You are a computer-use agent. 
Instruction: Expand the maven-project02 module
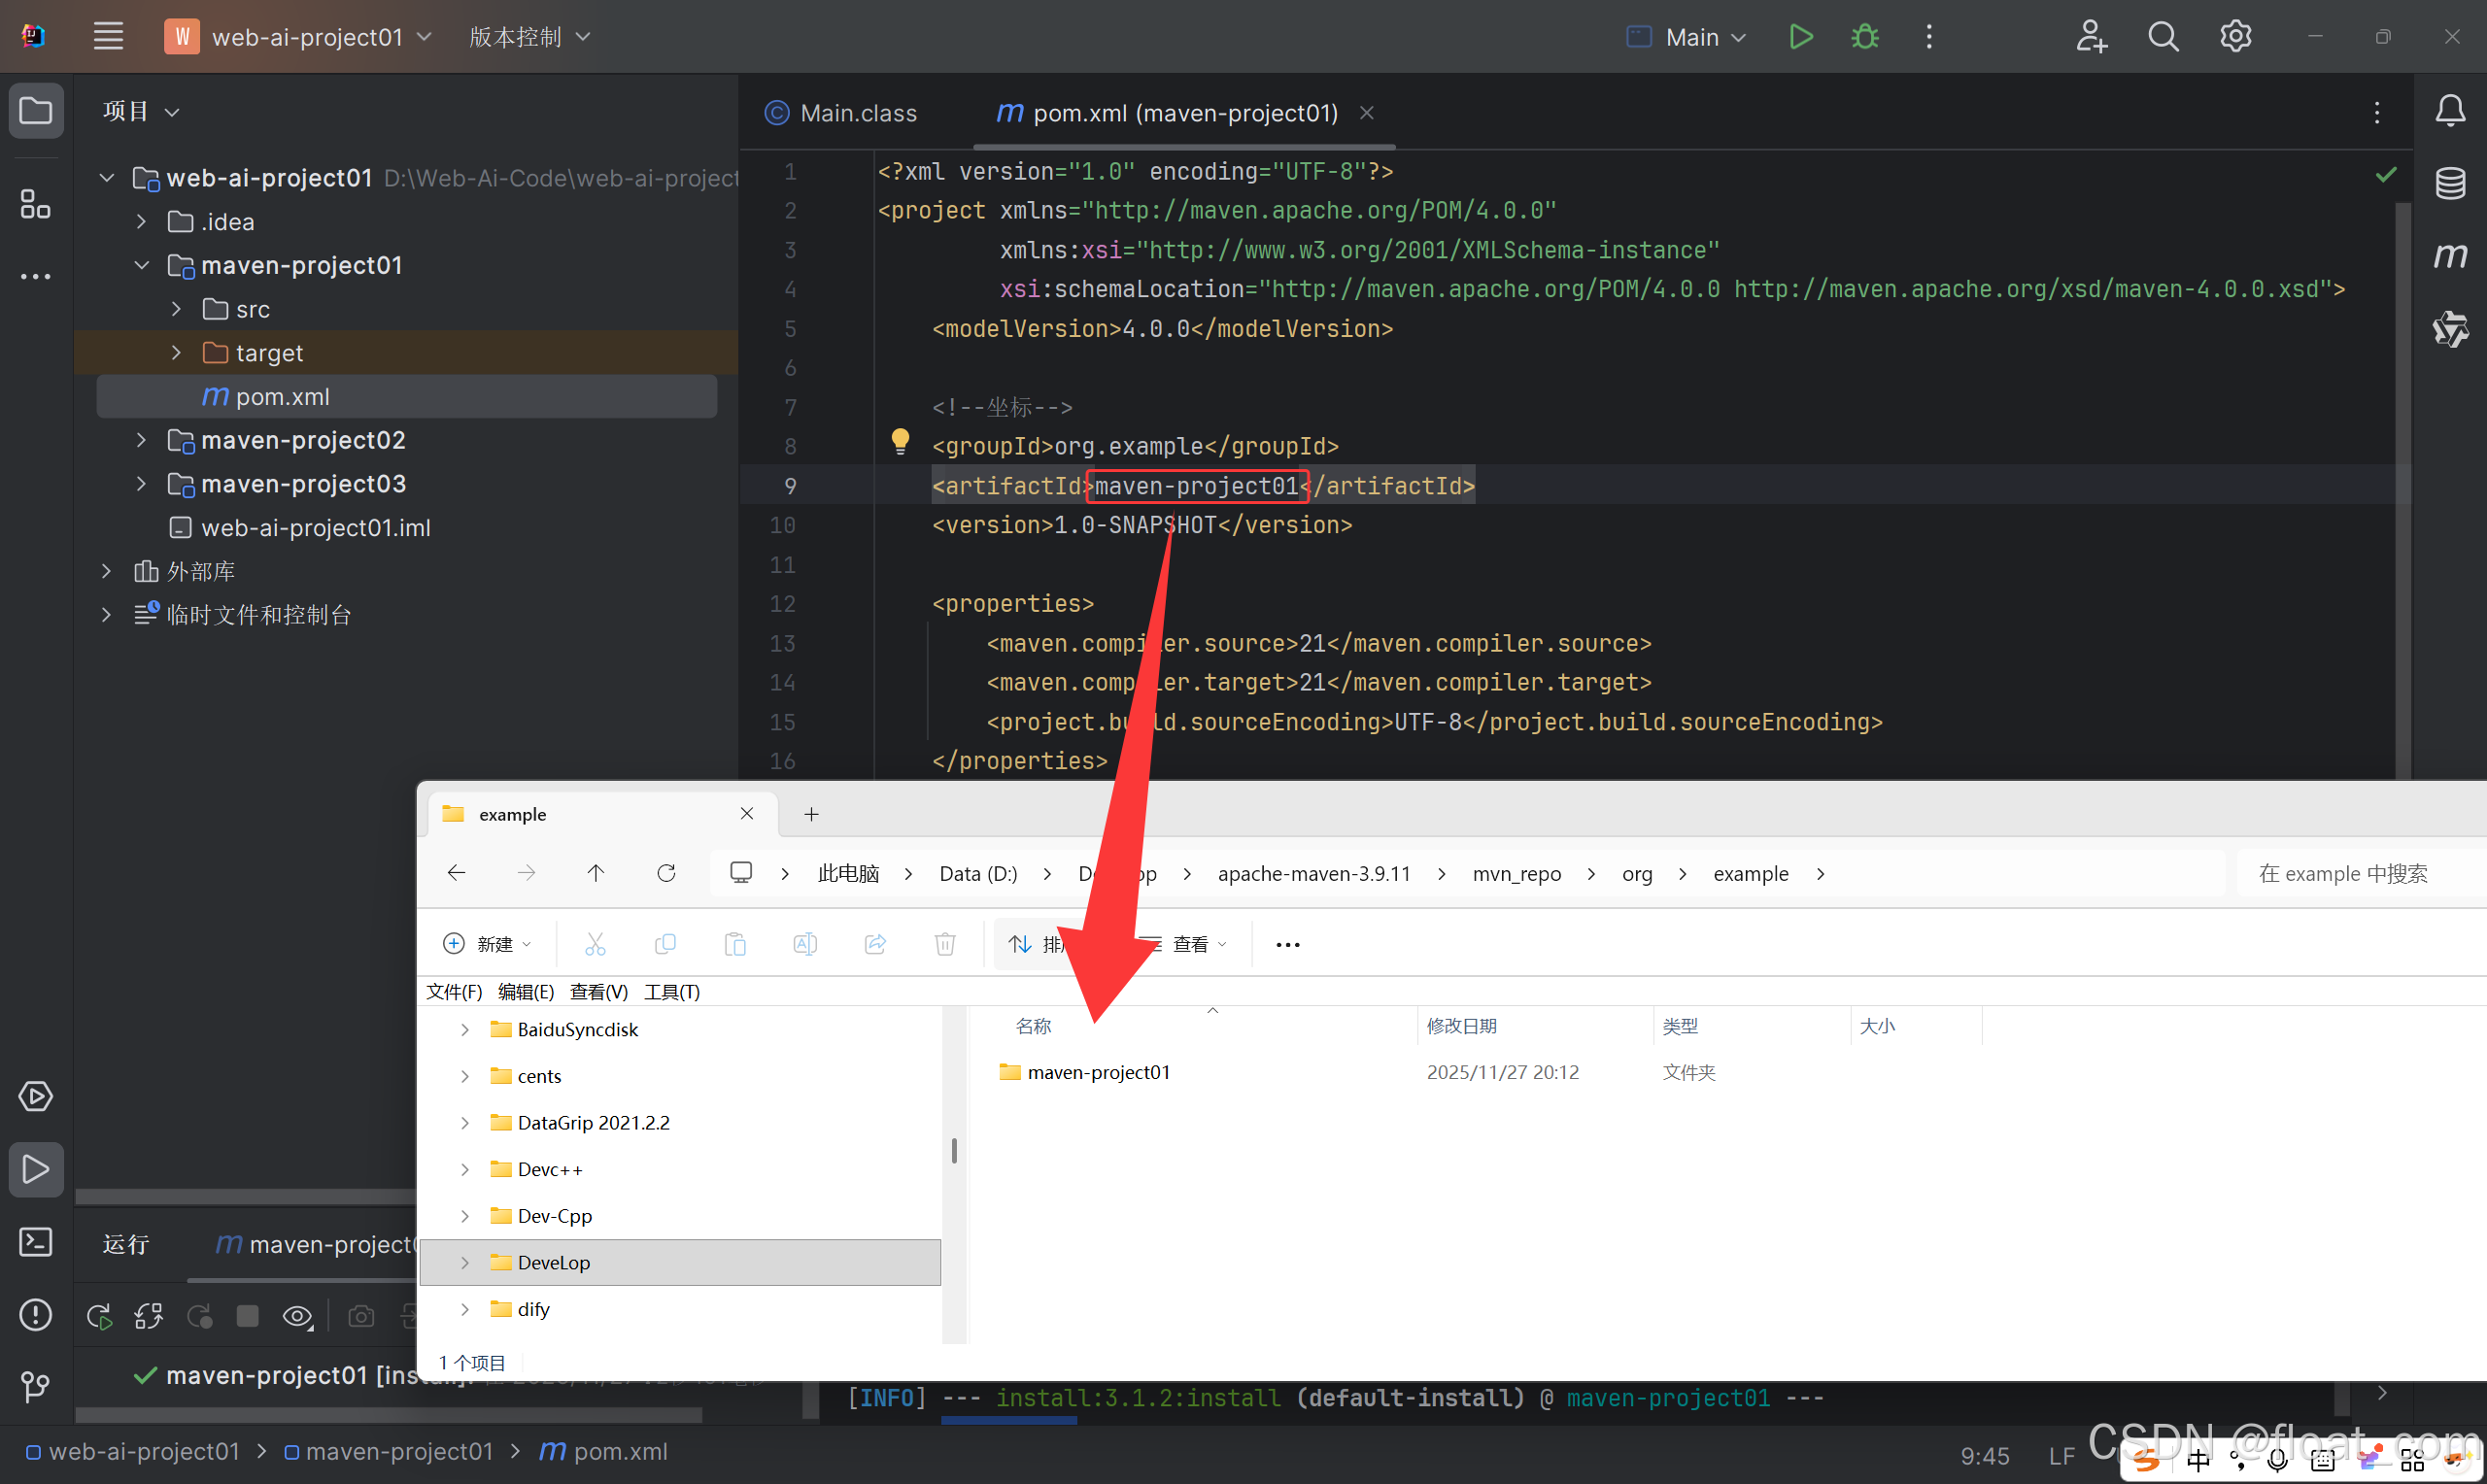coord(141,440)
